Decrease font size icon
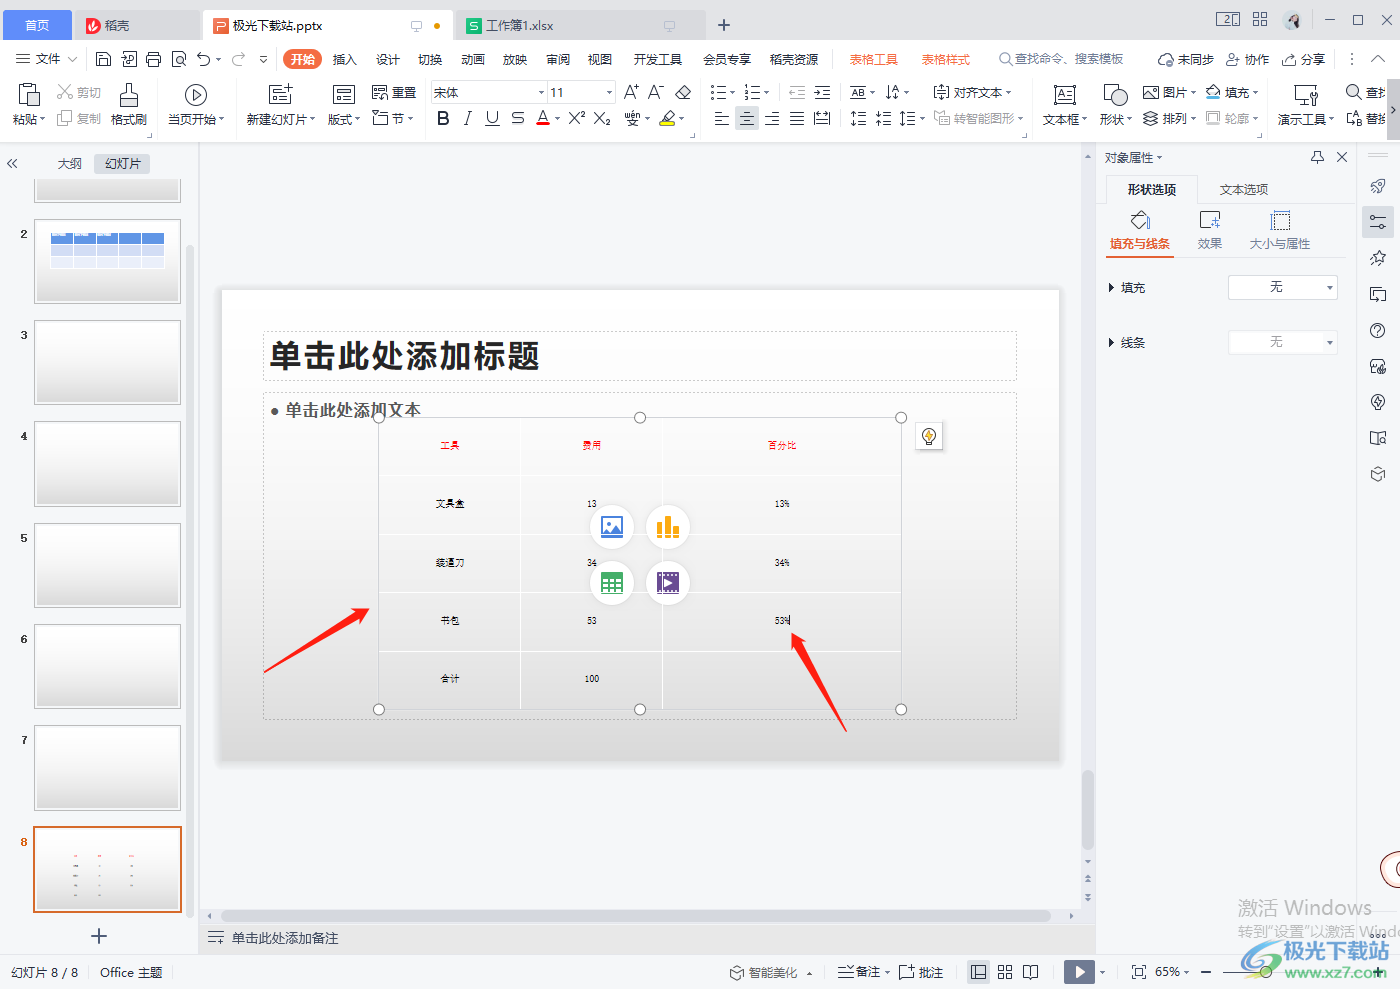 click(x=656, y=92)
